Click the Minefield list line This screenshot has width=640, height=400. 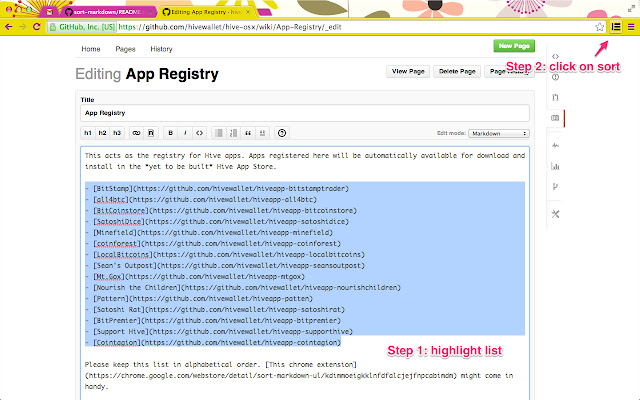(x=209, y=233)
